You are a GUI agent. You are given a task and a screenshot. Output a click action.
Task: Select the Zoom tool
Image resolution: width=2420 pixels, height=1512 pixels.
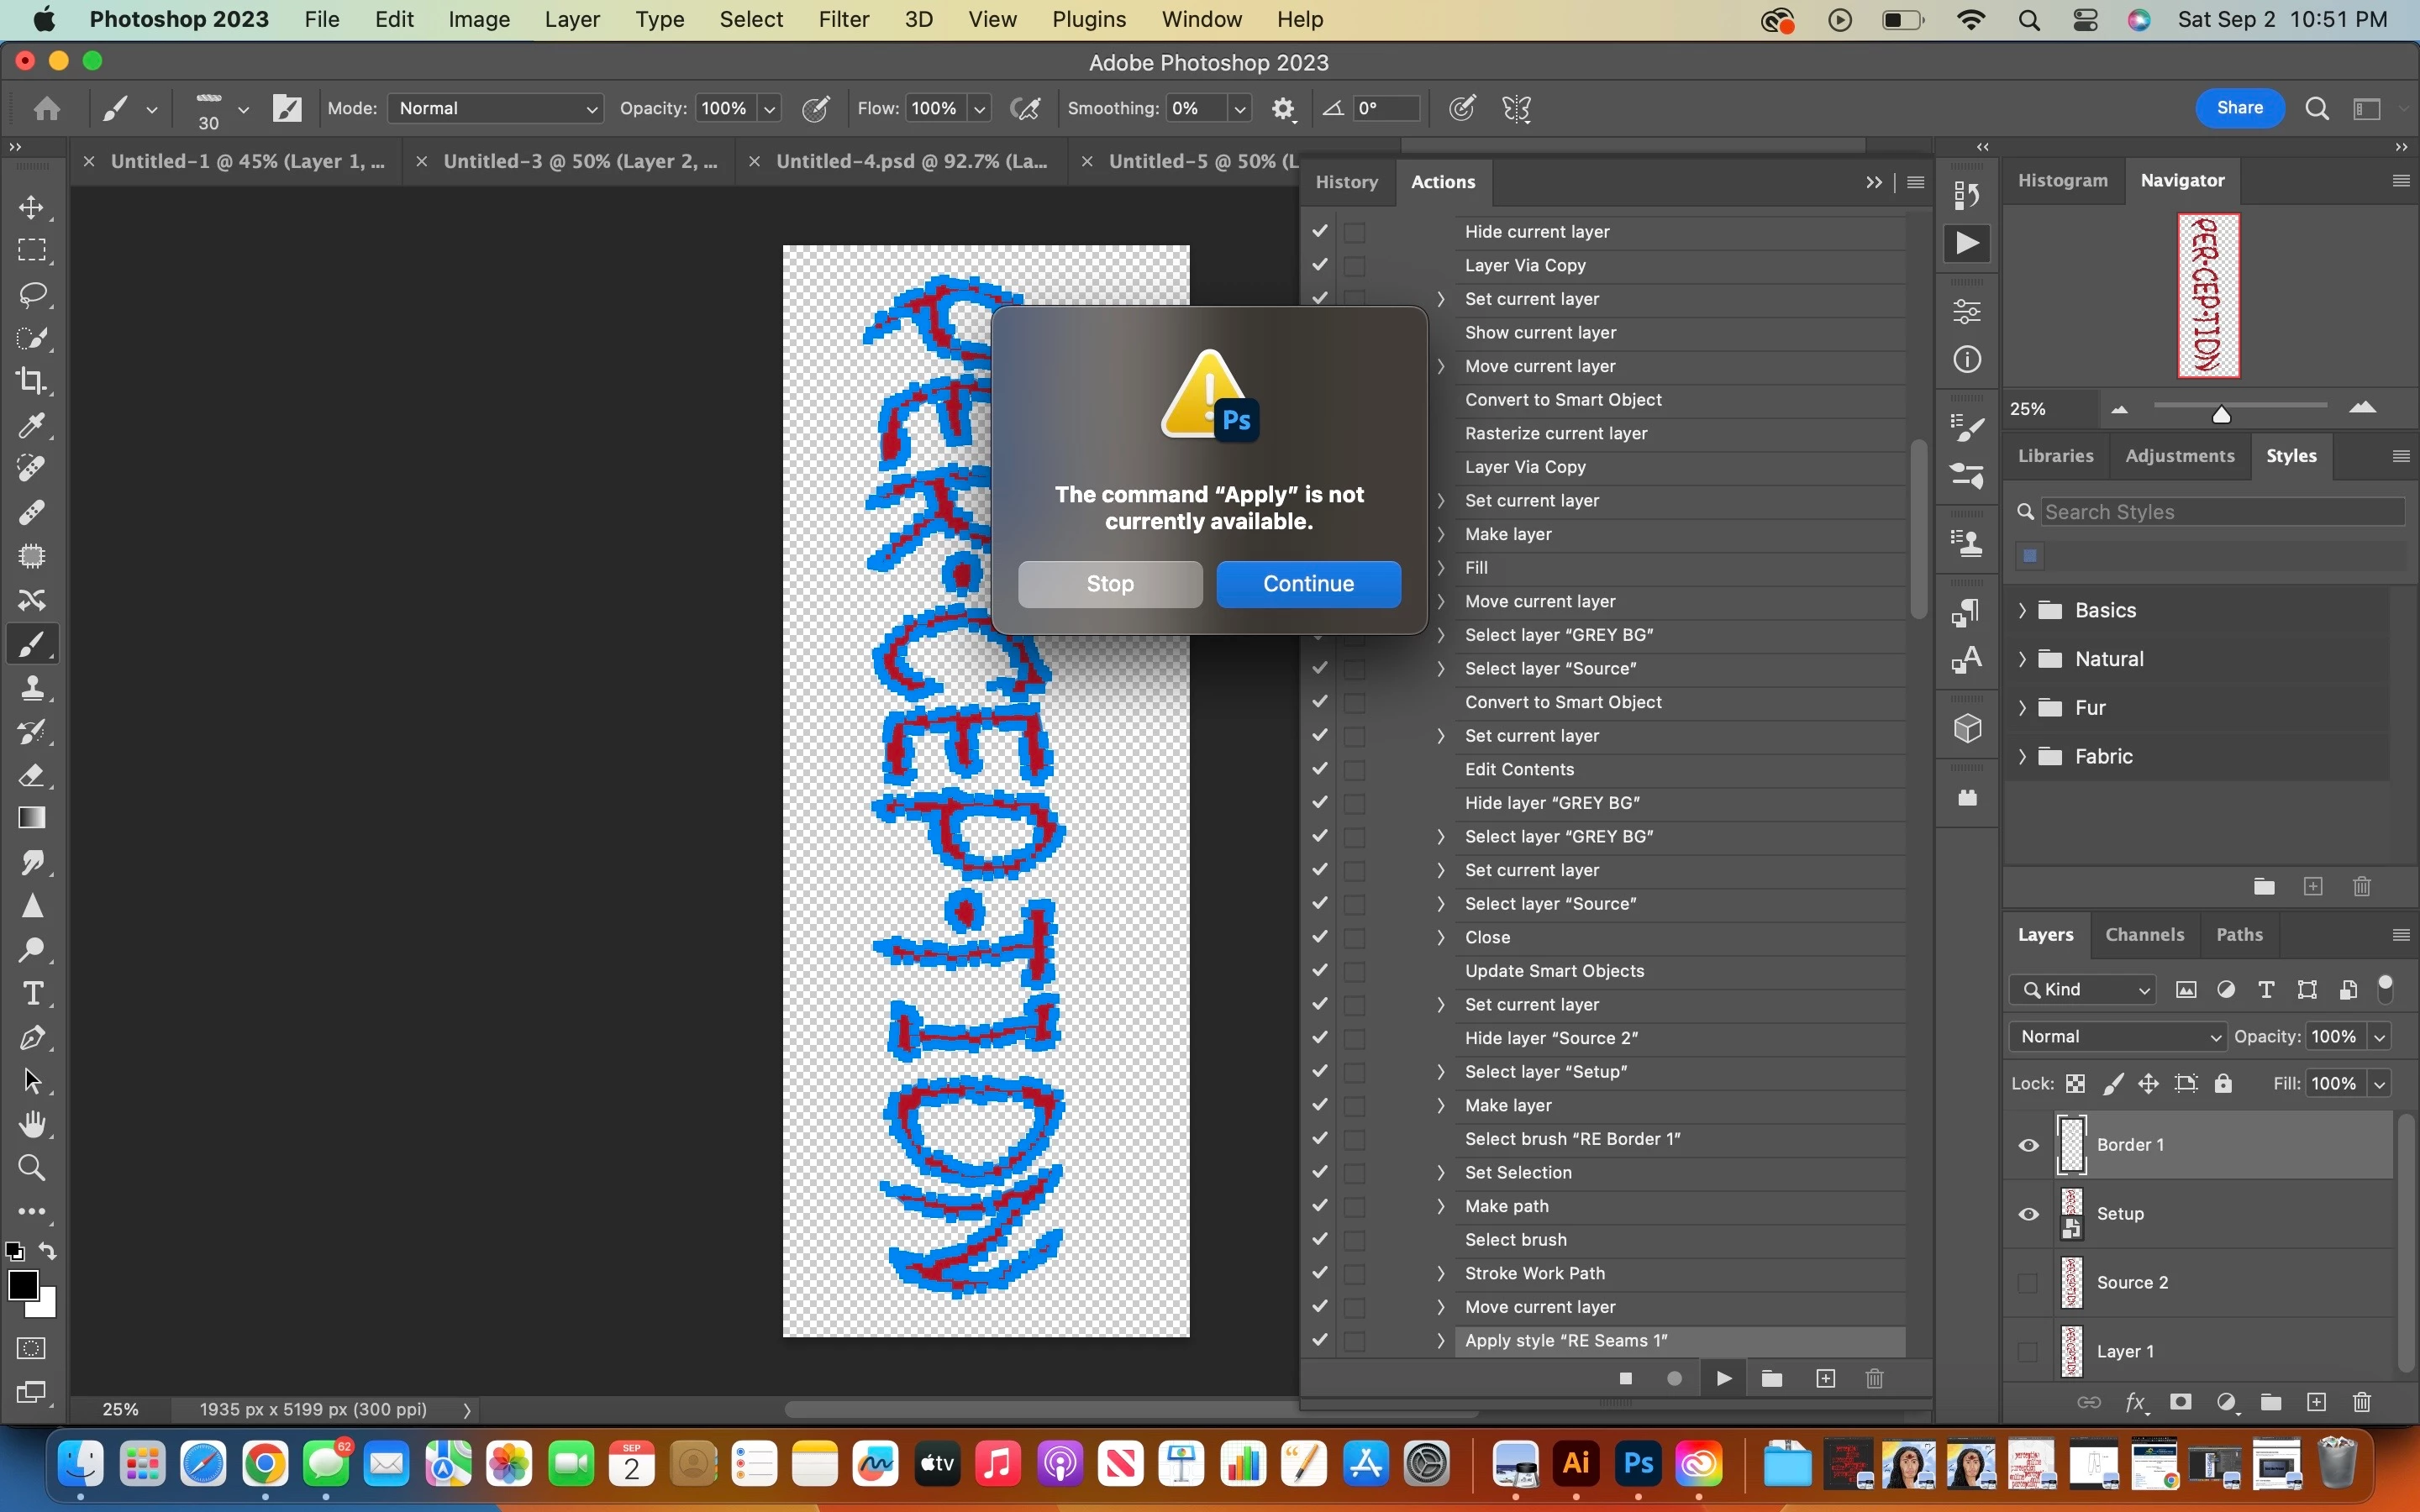click(32, 1167)
